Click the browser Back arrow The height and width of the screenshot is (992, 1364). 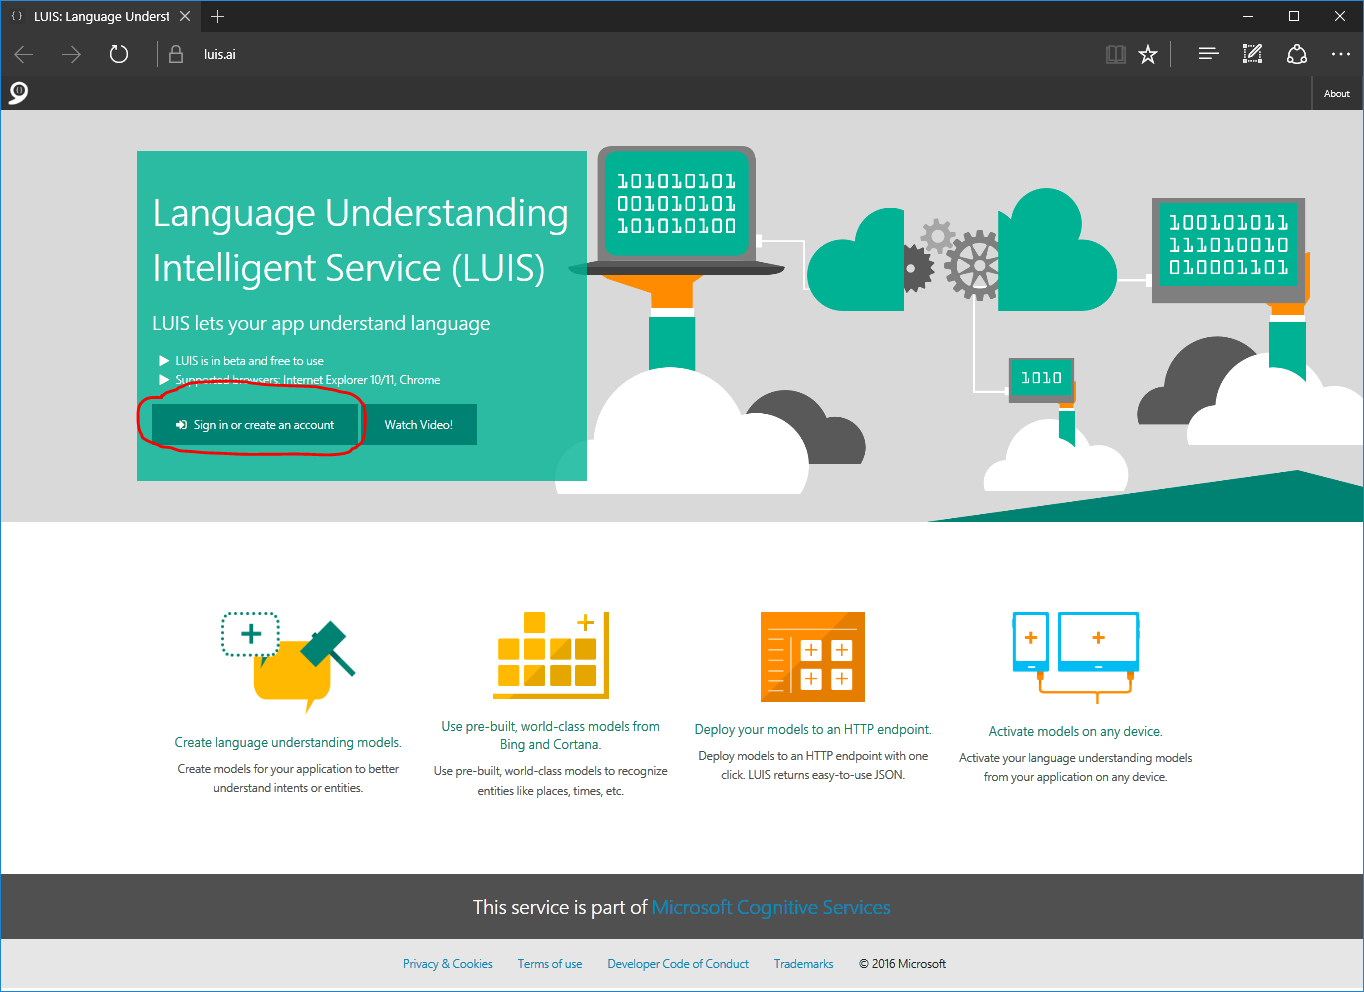(x=24, y=54)
